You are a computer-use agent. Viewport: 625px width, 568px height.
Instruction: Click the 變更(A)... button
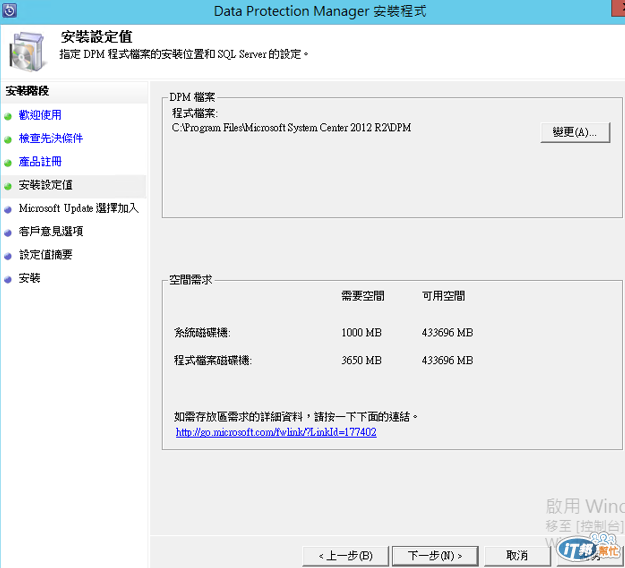coord(575,132)
